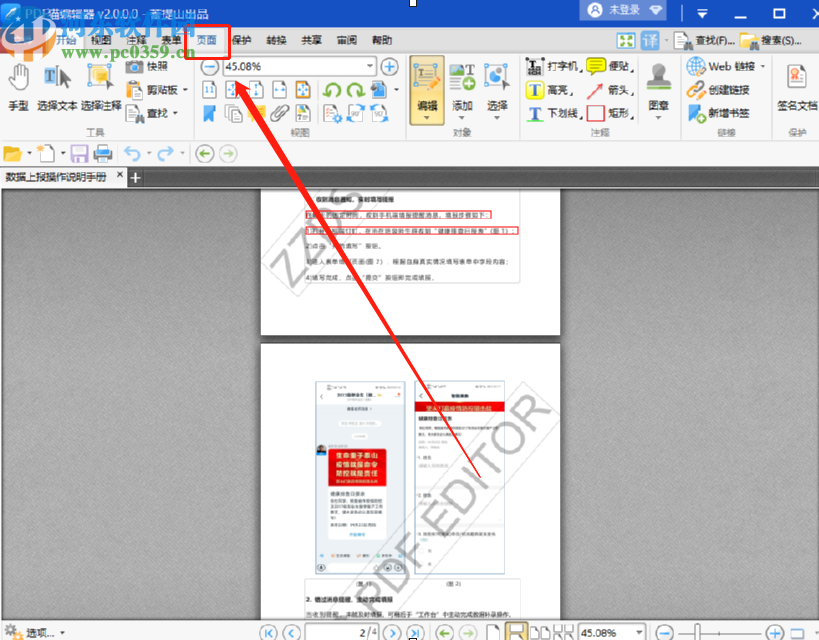
Task: Click status bar zoom out minus
Action: (664, 633)
